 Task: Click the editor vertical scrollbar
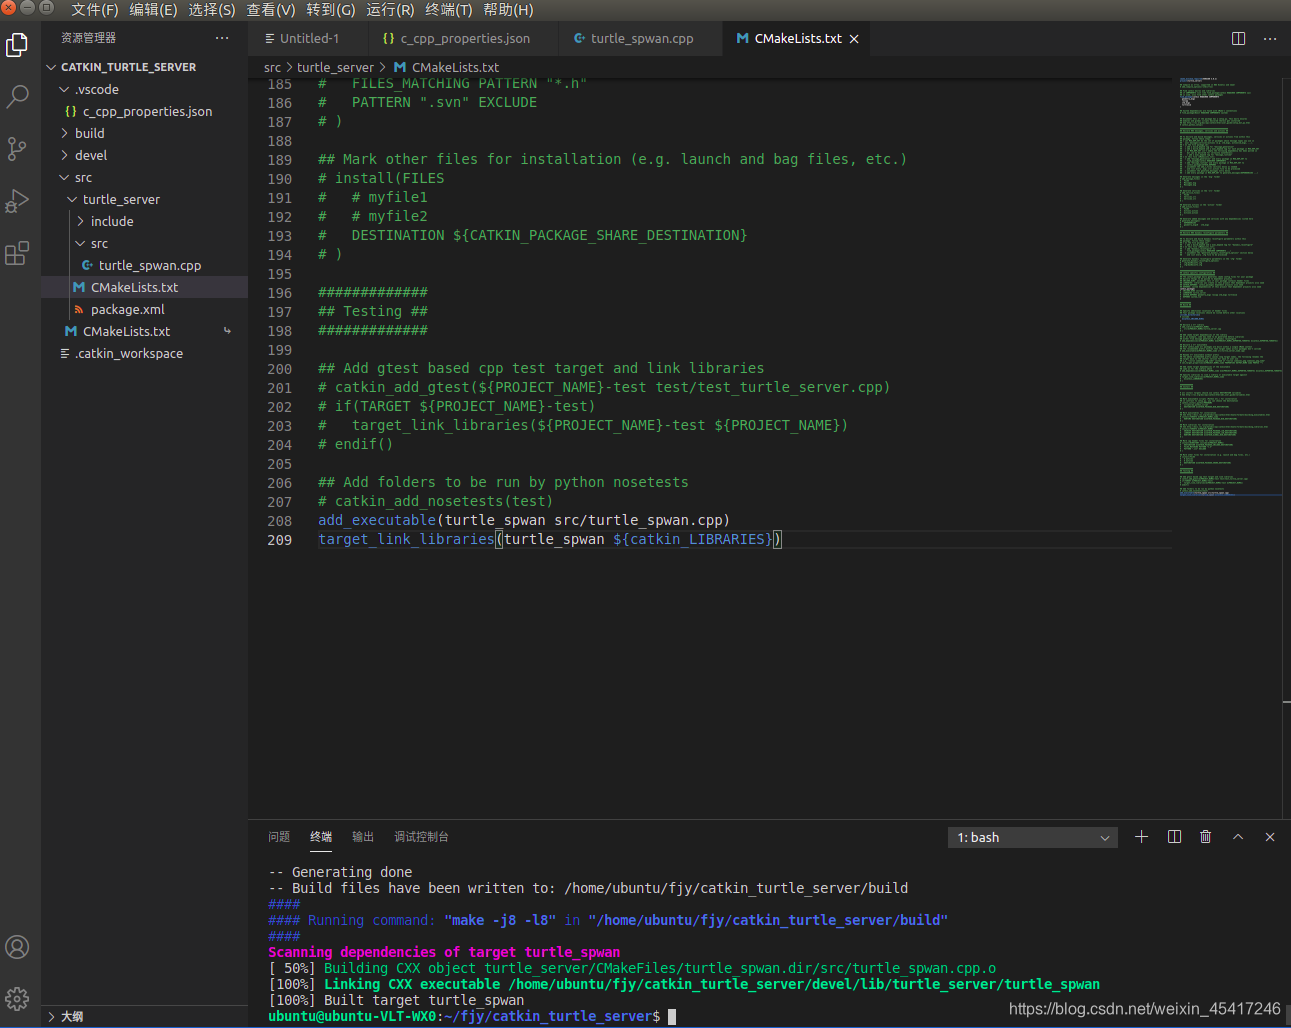1286,447
